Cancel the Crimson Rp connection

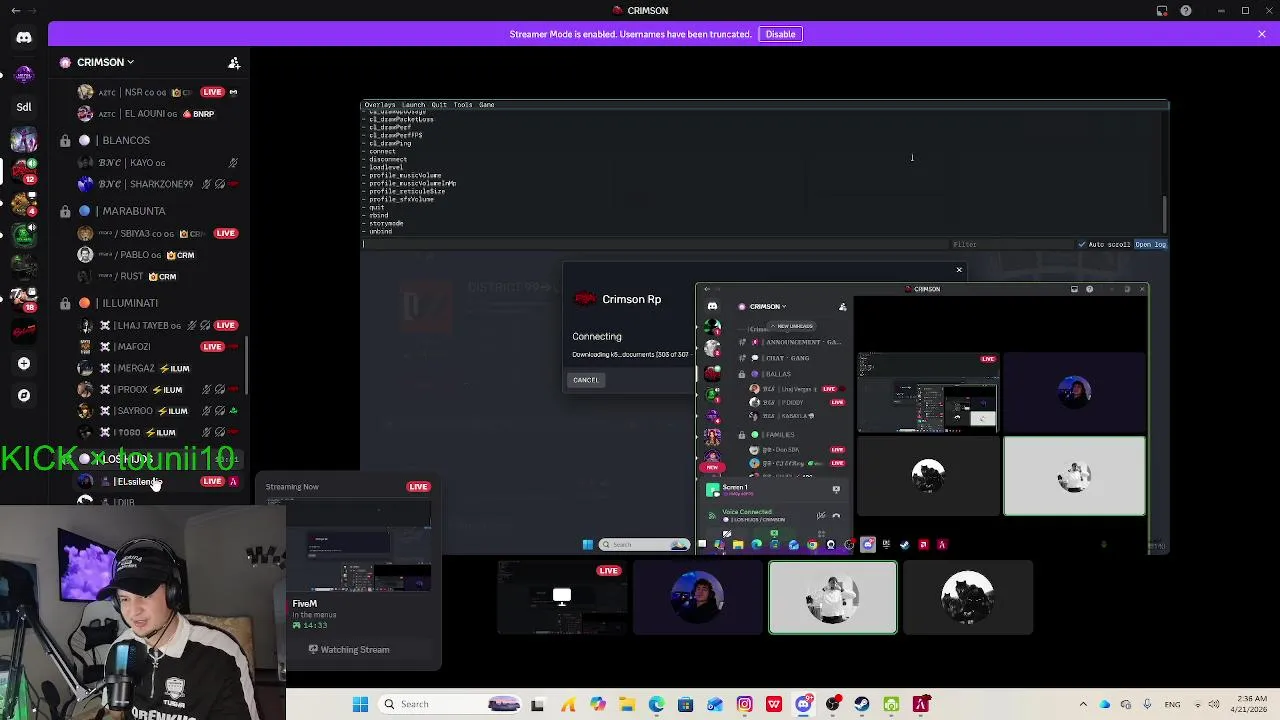pyautogui.click(x=586, y=380)
